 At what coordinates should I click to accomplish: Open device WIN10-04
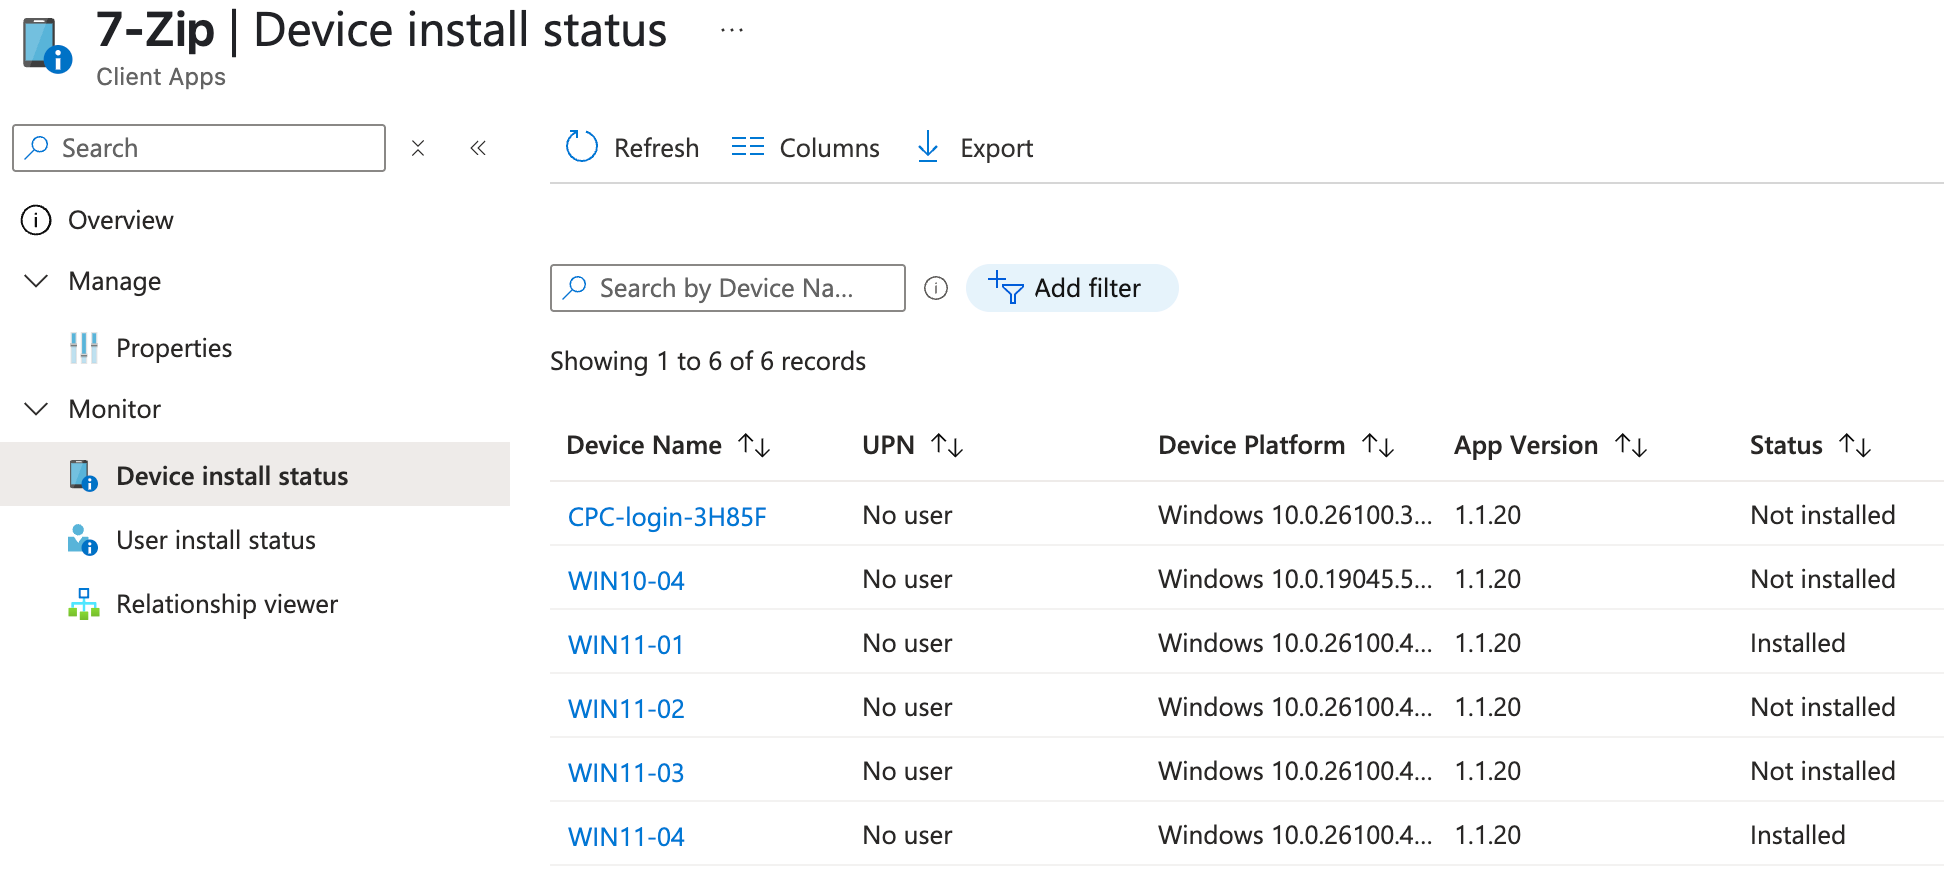tap(626, 580)
